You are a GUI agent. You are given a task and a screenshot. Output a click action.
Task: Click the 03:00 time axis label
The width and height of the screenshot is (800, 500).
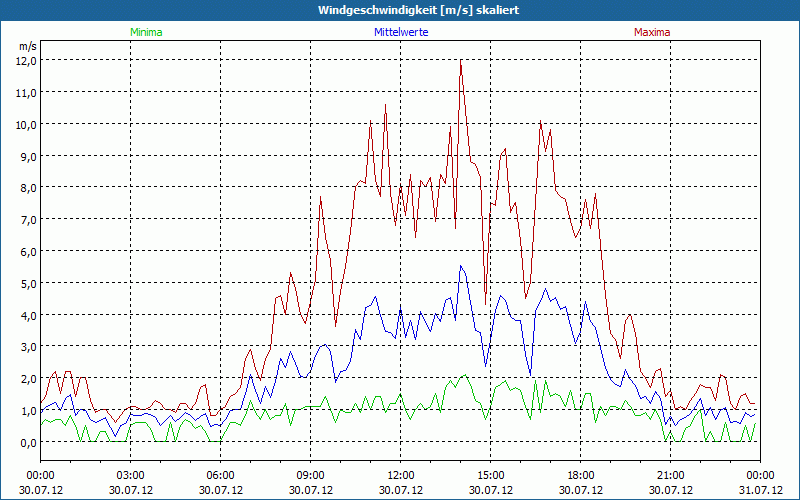pos(131,476)
